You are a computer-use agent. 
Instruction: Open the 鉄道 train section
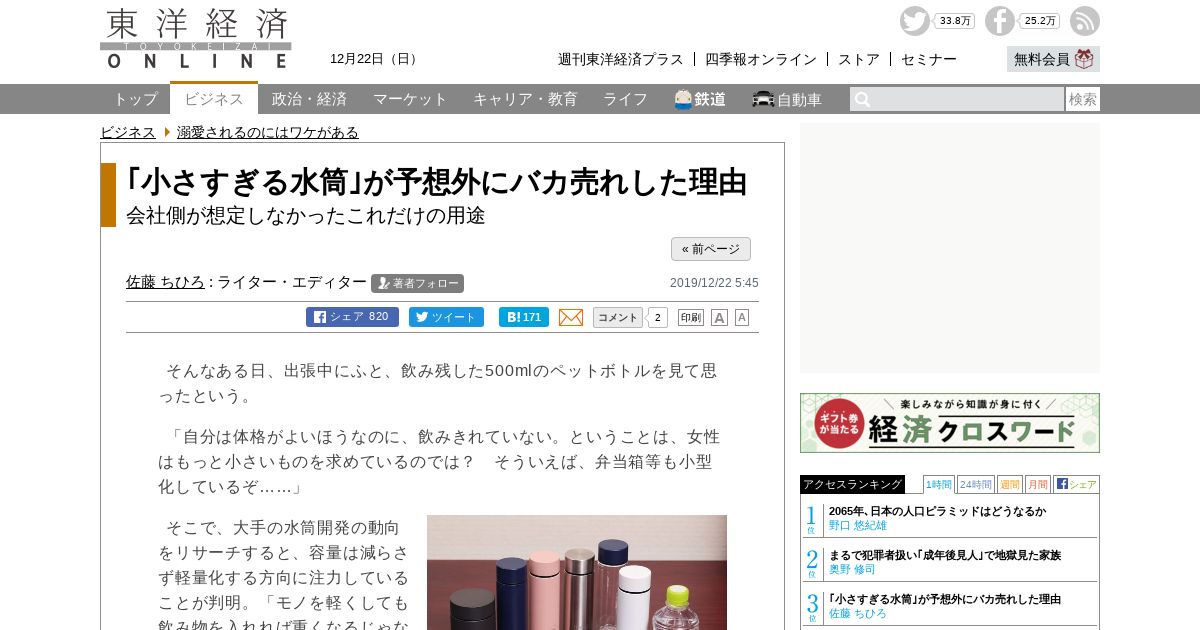point(700,99)
